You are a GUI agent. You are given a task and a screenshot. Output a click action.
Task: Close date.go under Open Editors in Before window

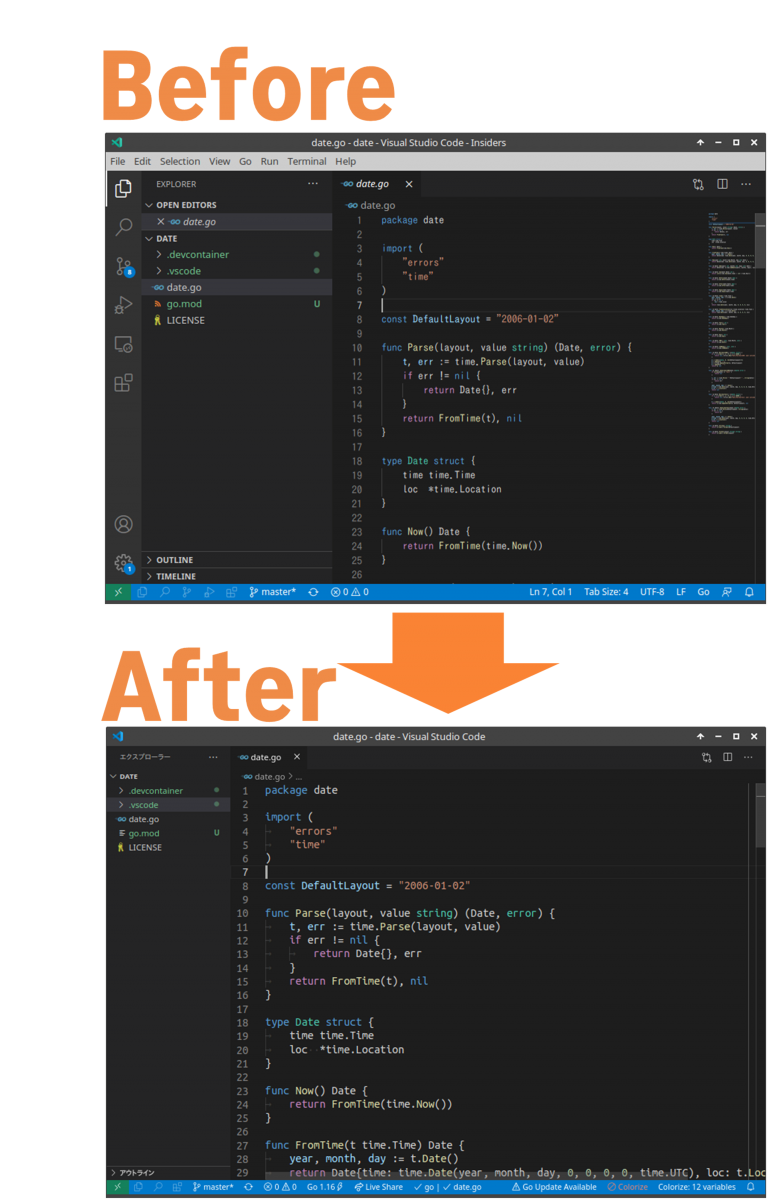[160, 222]
